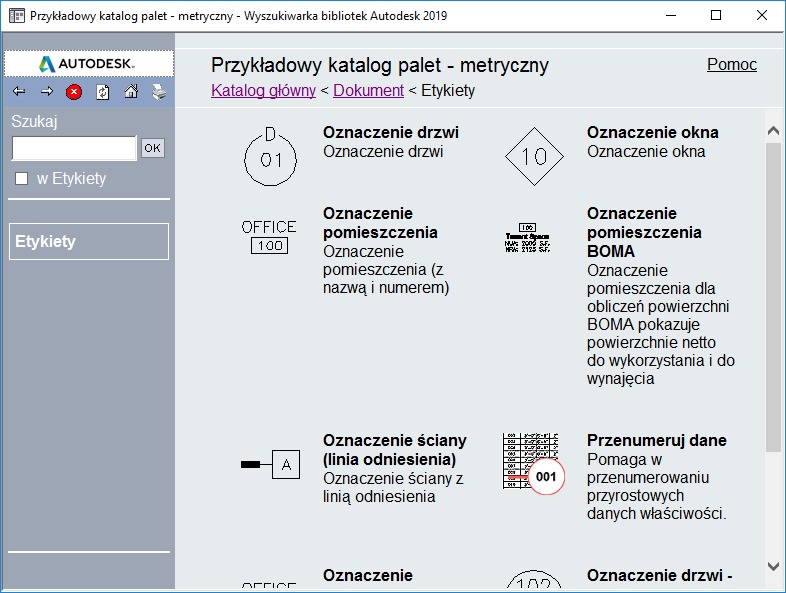
Task: Select the OFFICE 100 room tag thumbnail
Action: tap(269, 237)
